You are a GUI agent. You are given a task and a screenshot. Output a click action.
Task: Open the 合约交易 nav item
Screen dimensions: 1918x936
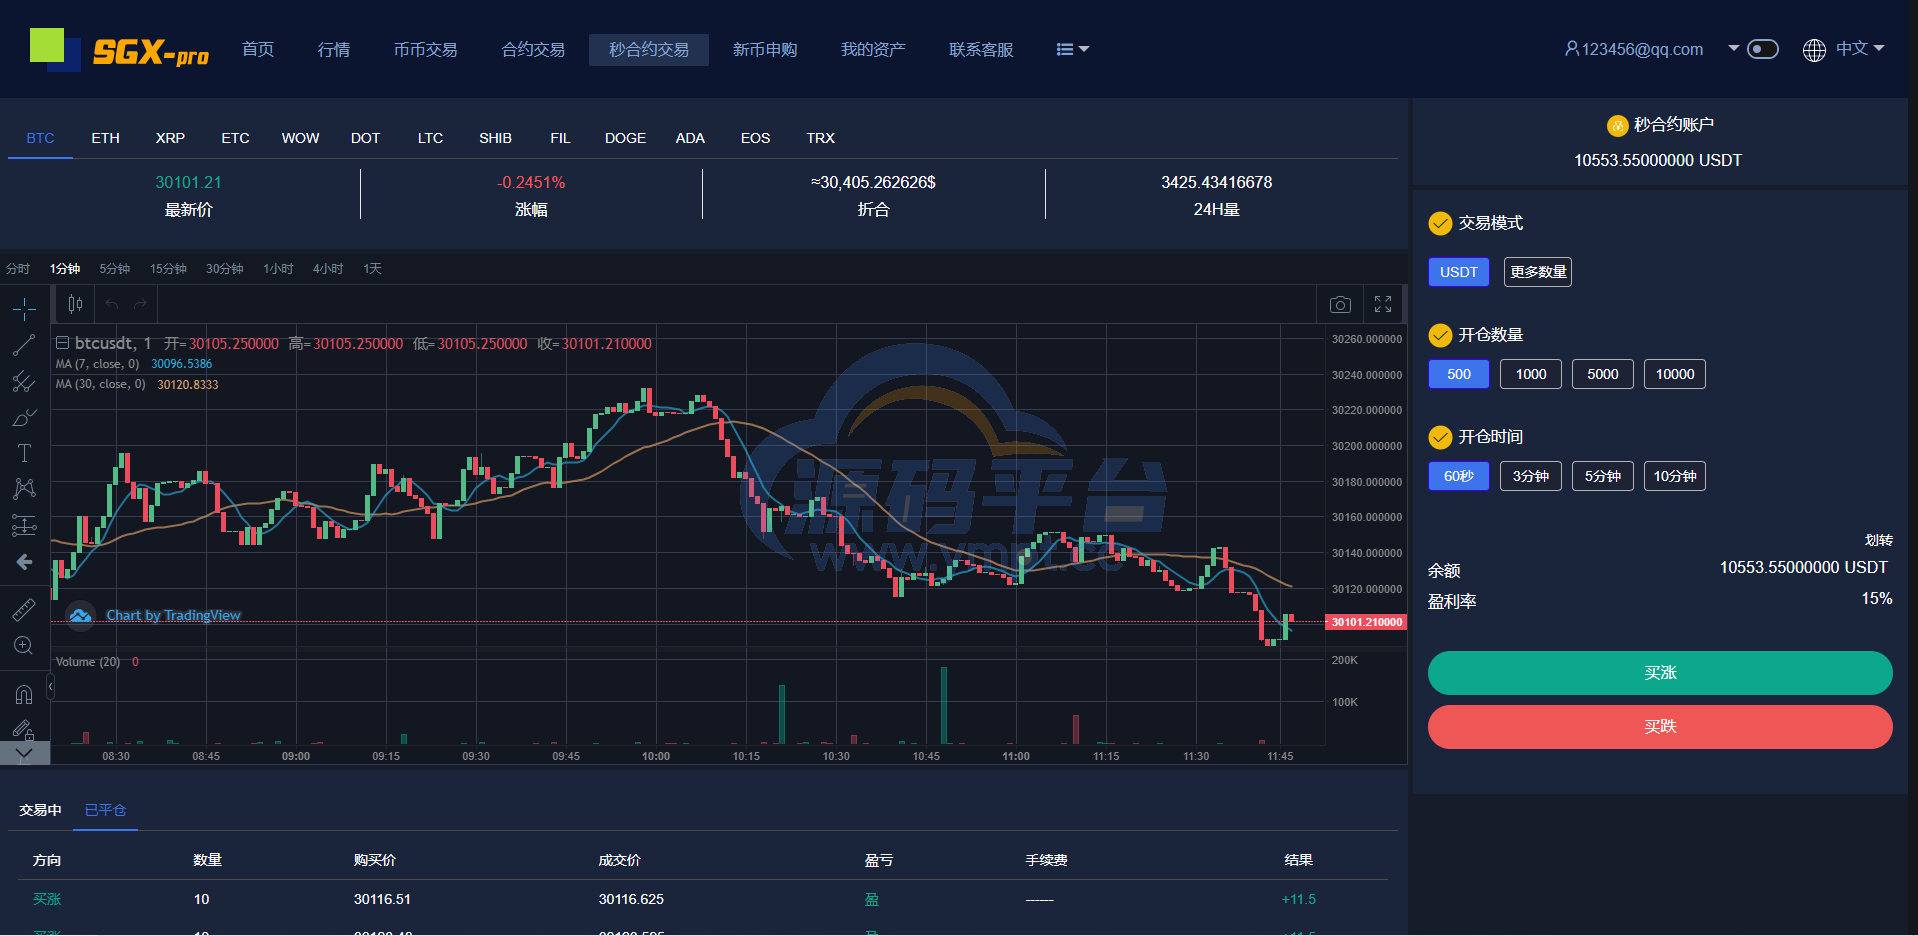point(534,49)
